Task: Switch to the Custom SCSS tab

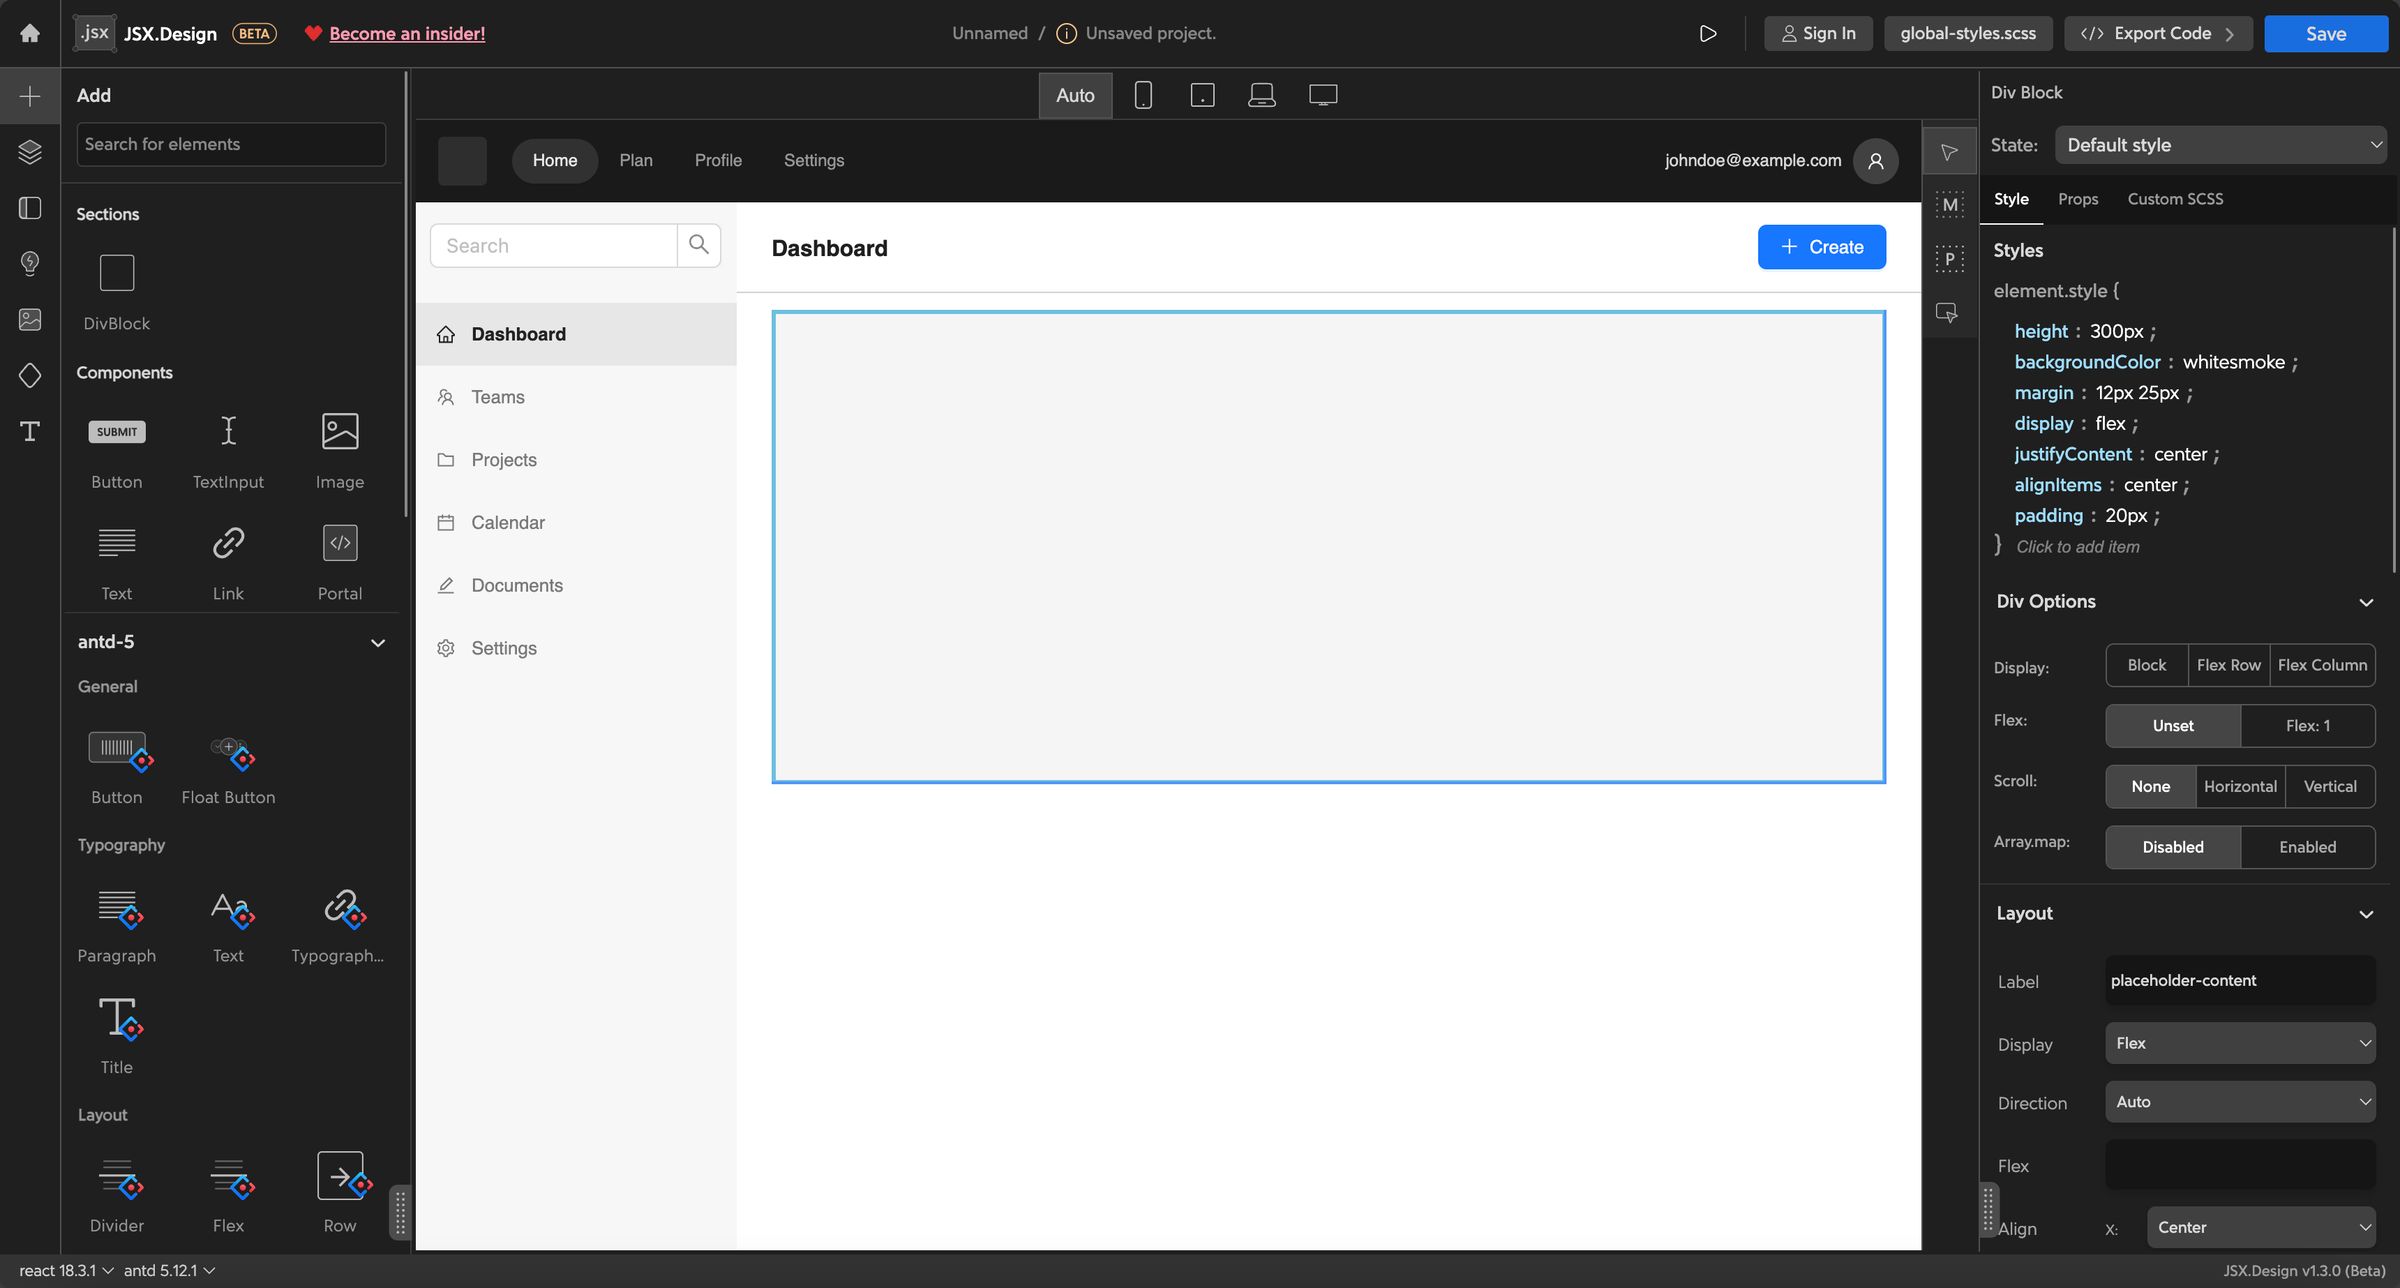Action: point(2176,199)
